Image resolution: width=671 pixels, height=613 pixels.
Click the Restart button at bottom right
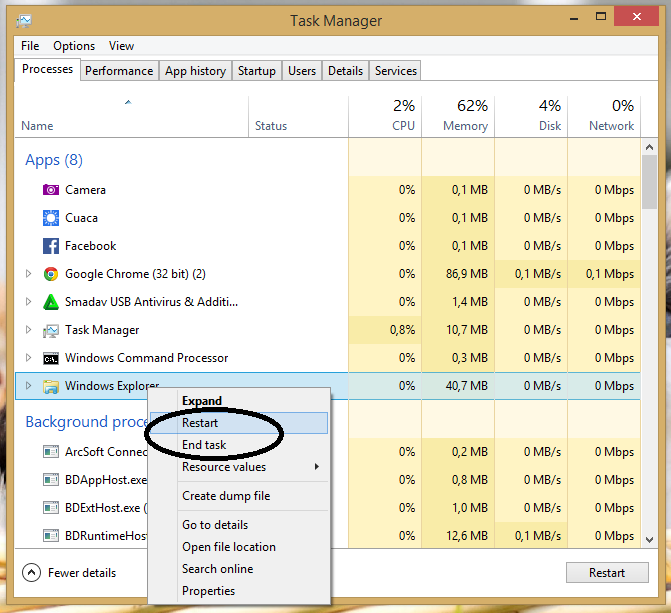click(607, 573)
